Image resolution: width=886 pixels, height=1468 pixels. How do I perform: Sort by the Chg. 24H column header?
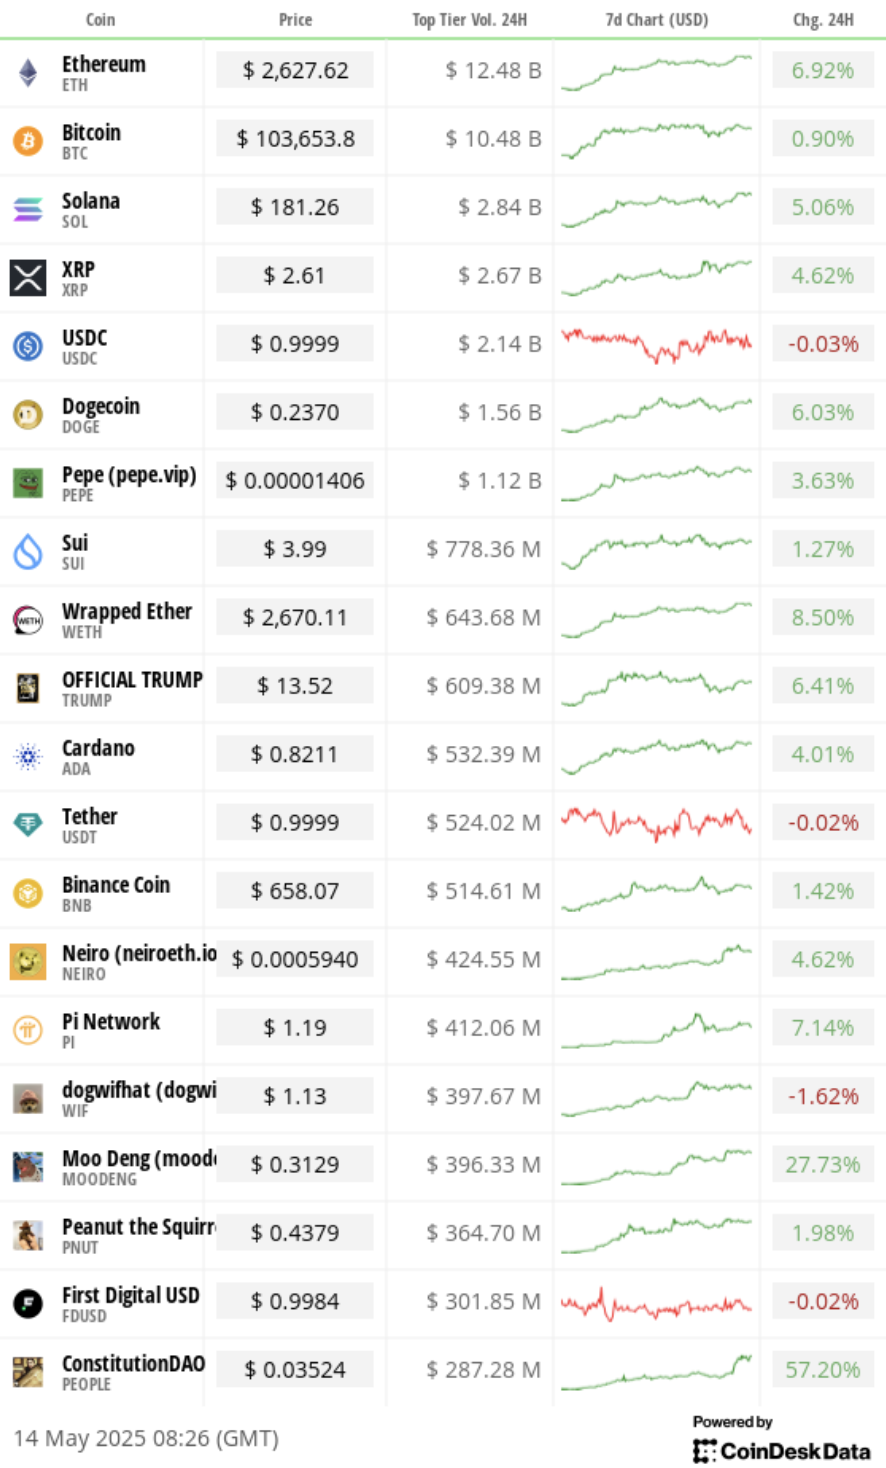pos(823,19)
